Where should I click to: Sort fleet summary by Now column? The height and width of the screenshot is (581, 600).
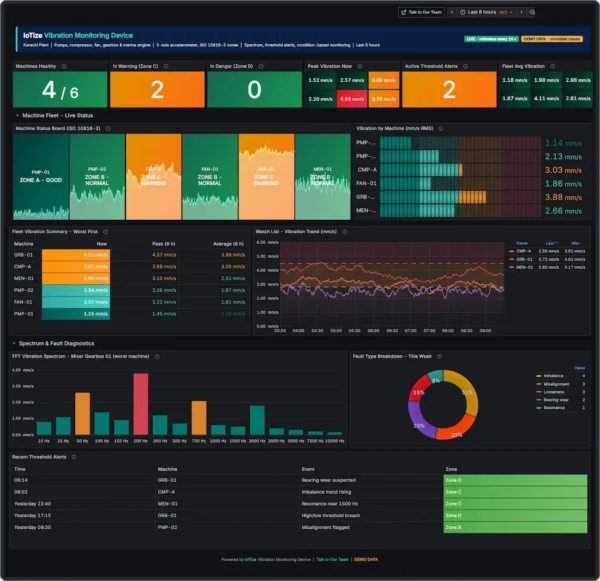pos(101,244)
